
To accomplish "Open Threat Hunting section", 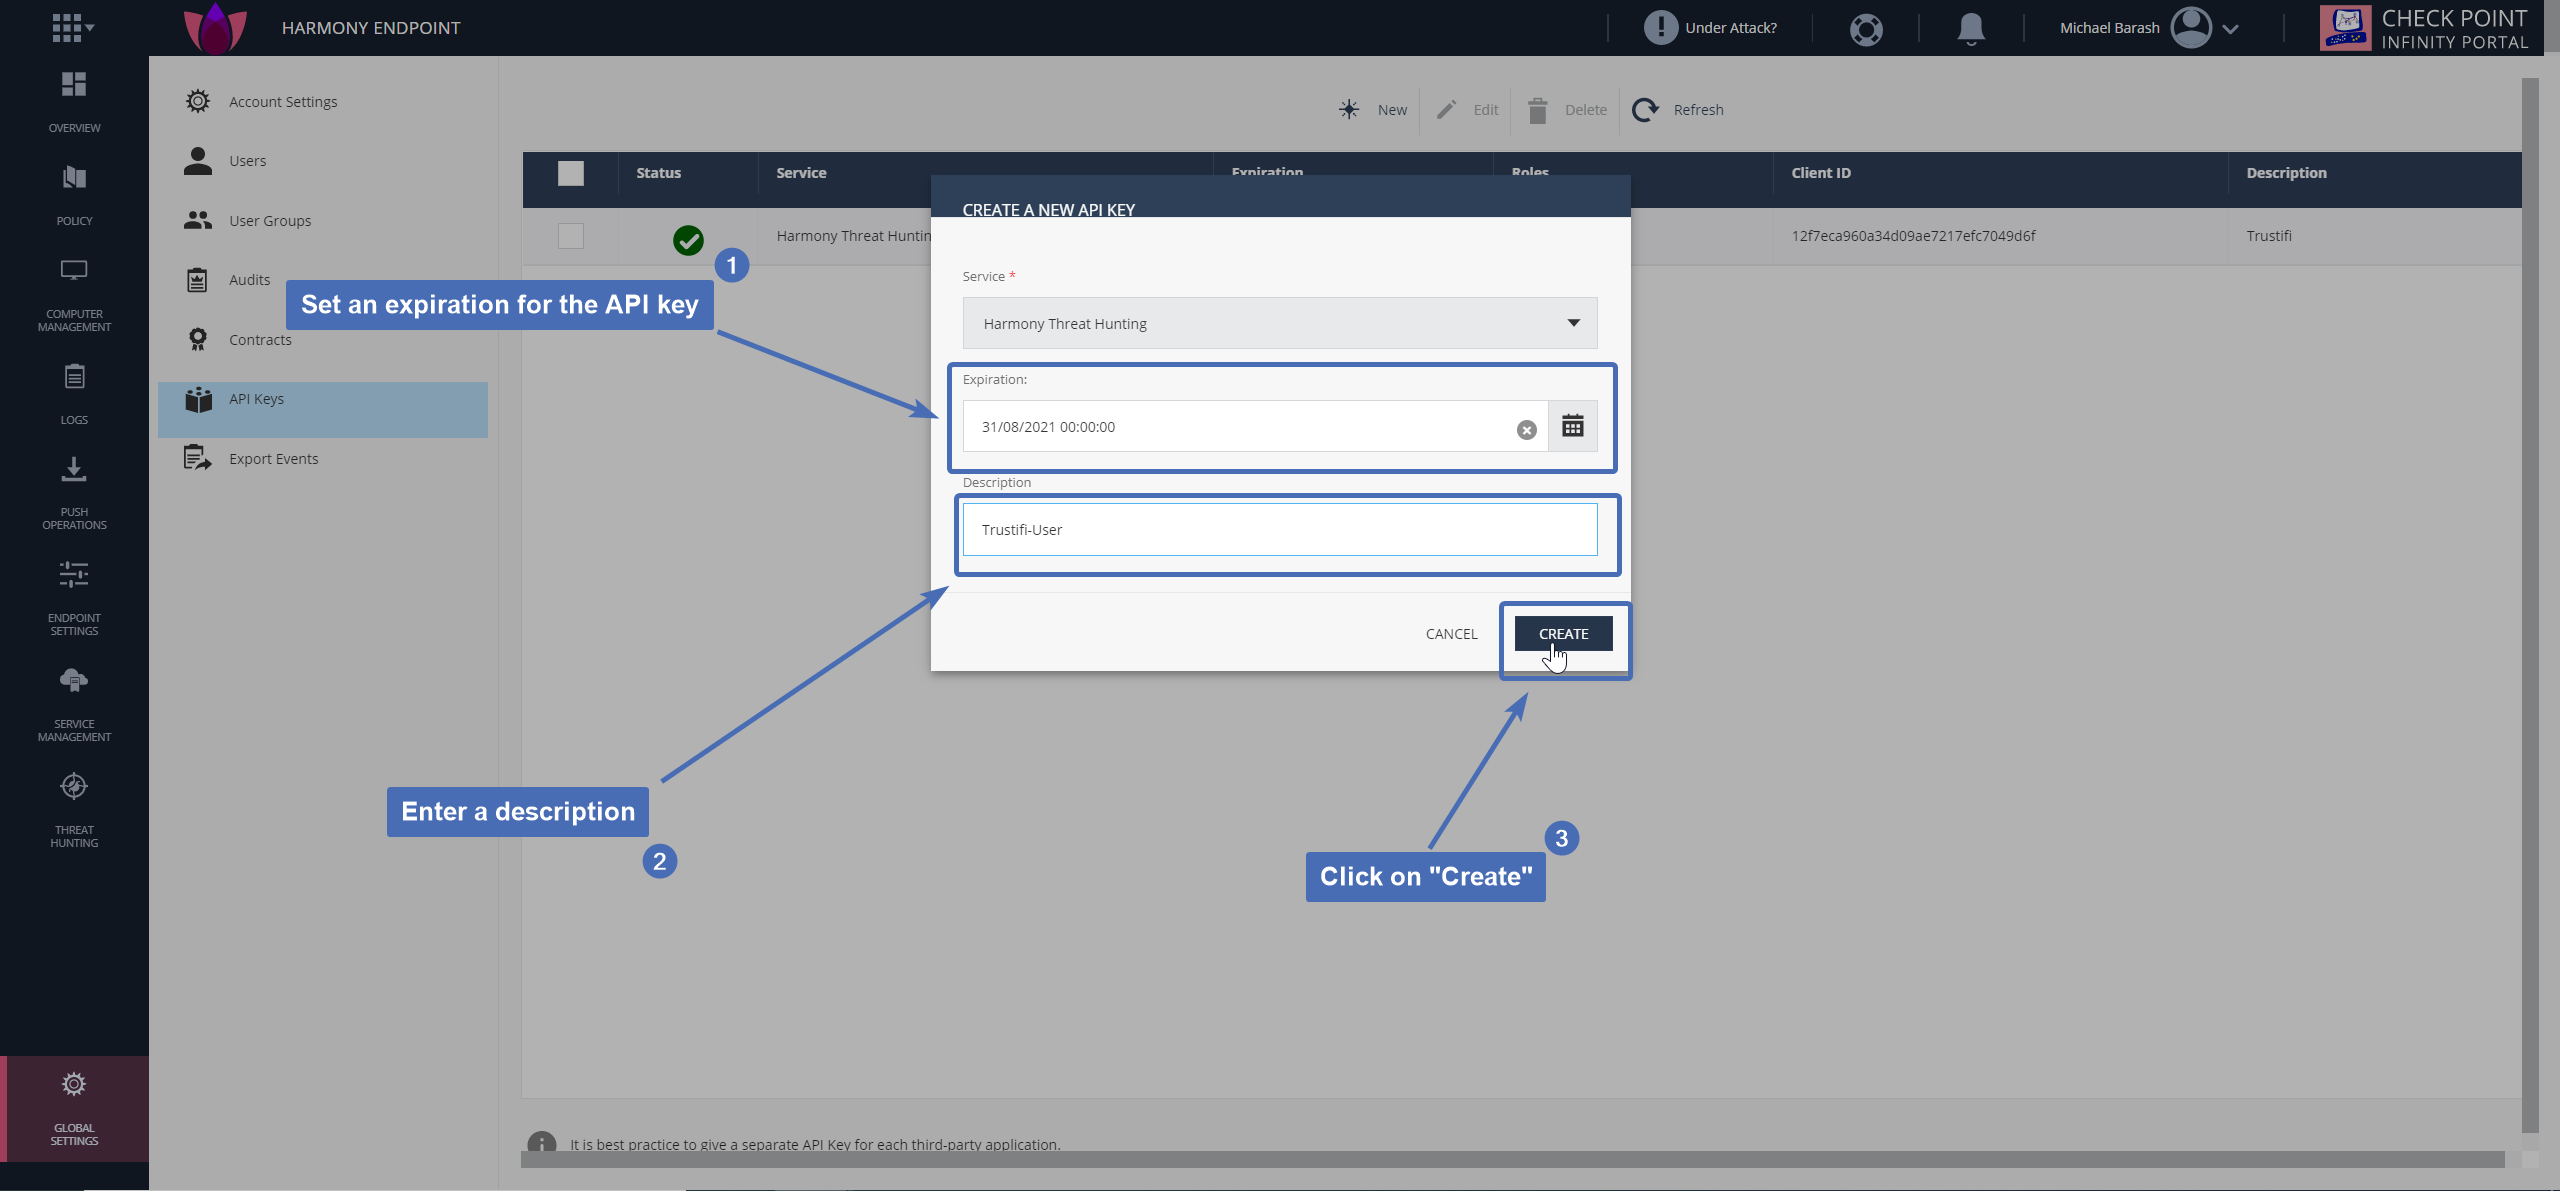I will pos(74,810).
